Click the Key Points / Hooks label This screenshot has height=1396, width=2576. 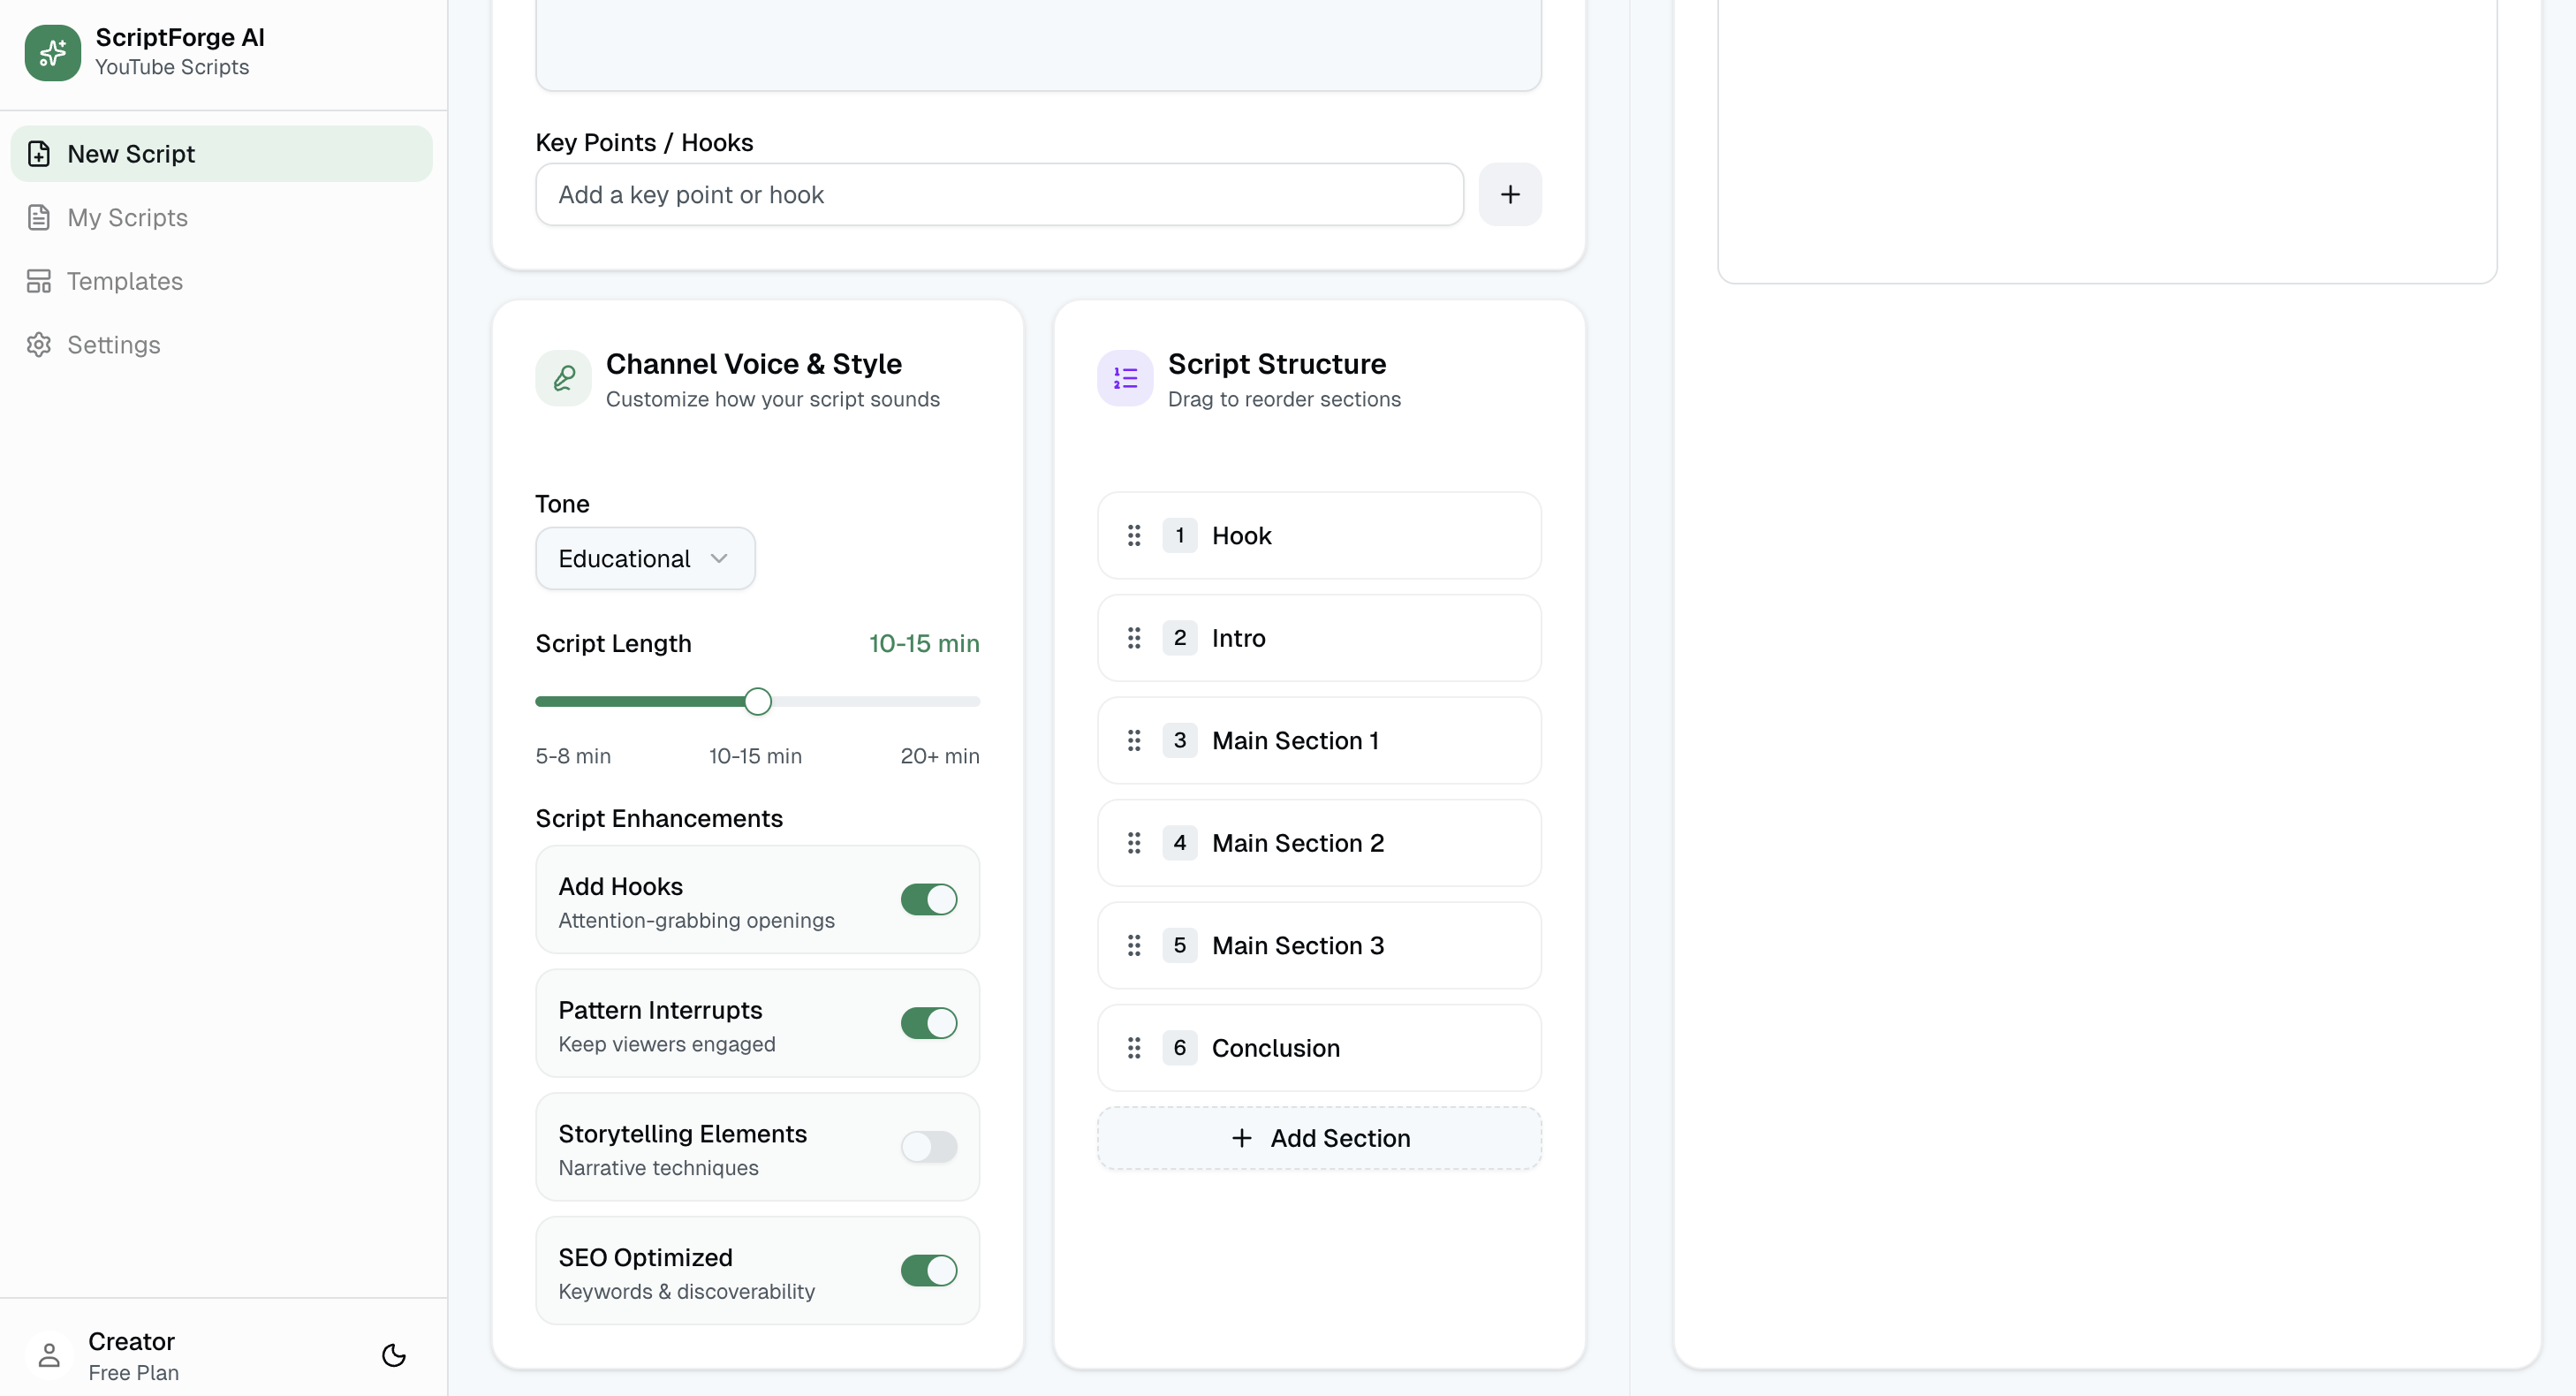click(644, 142)
